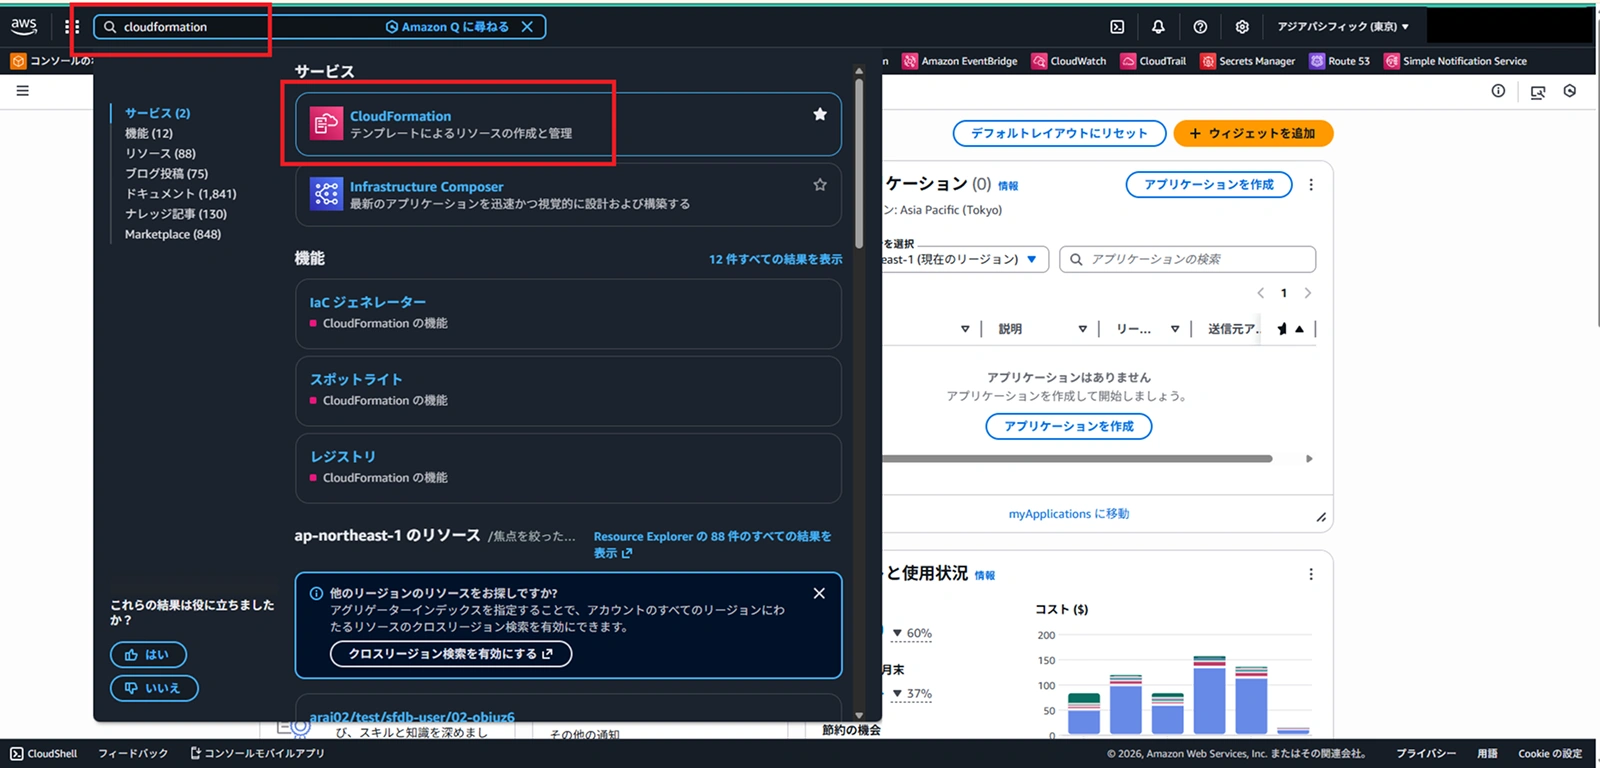Open CloudWatch from favorites bar
The height and width of the screenshot is (768, 1600).
click(x=1069, y=61)
